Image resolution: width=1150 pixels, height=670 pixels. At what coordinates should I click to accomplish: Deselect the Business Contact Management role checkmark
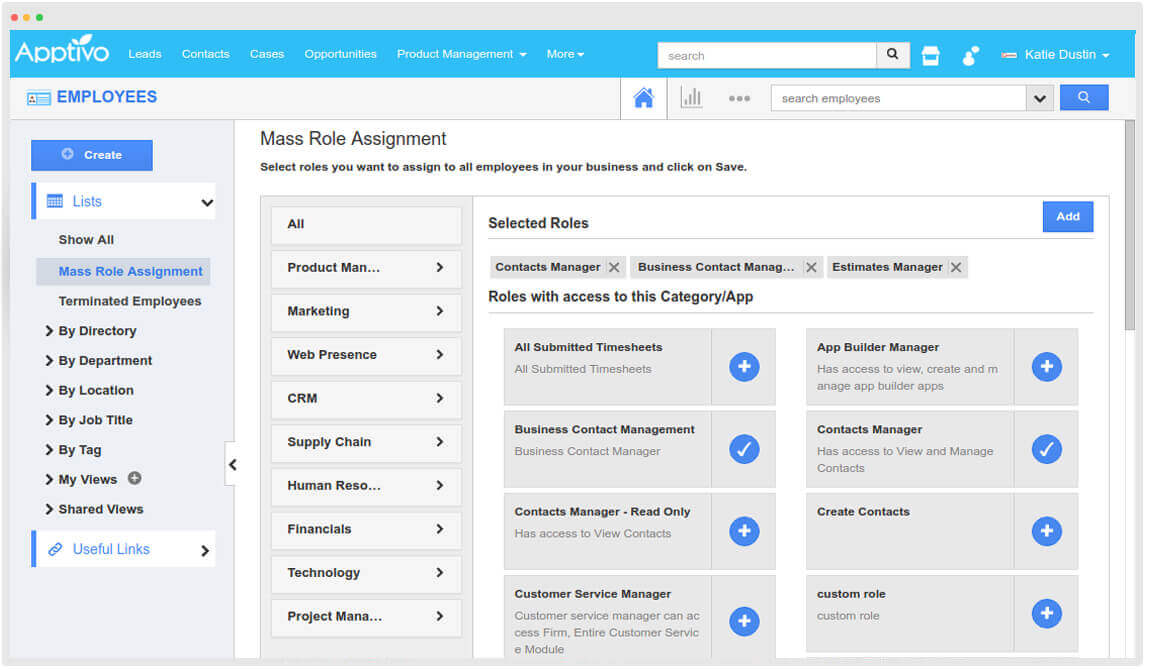pos(744,449)
